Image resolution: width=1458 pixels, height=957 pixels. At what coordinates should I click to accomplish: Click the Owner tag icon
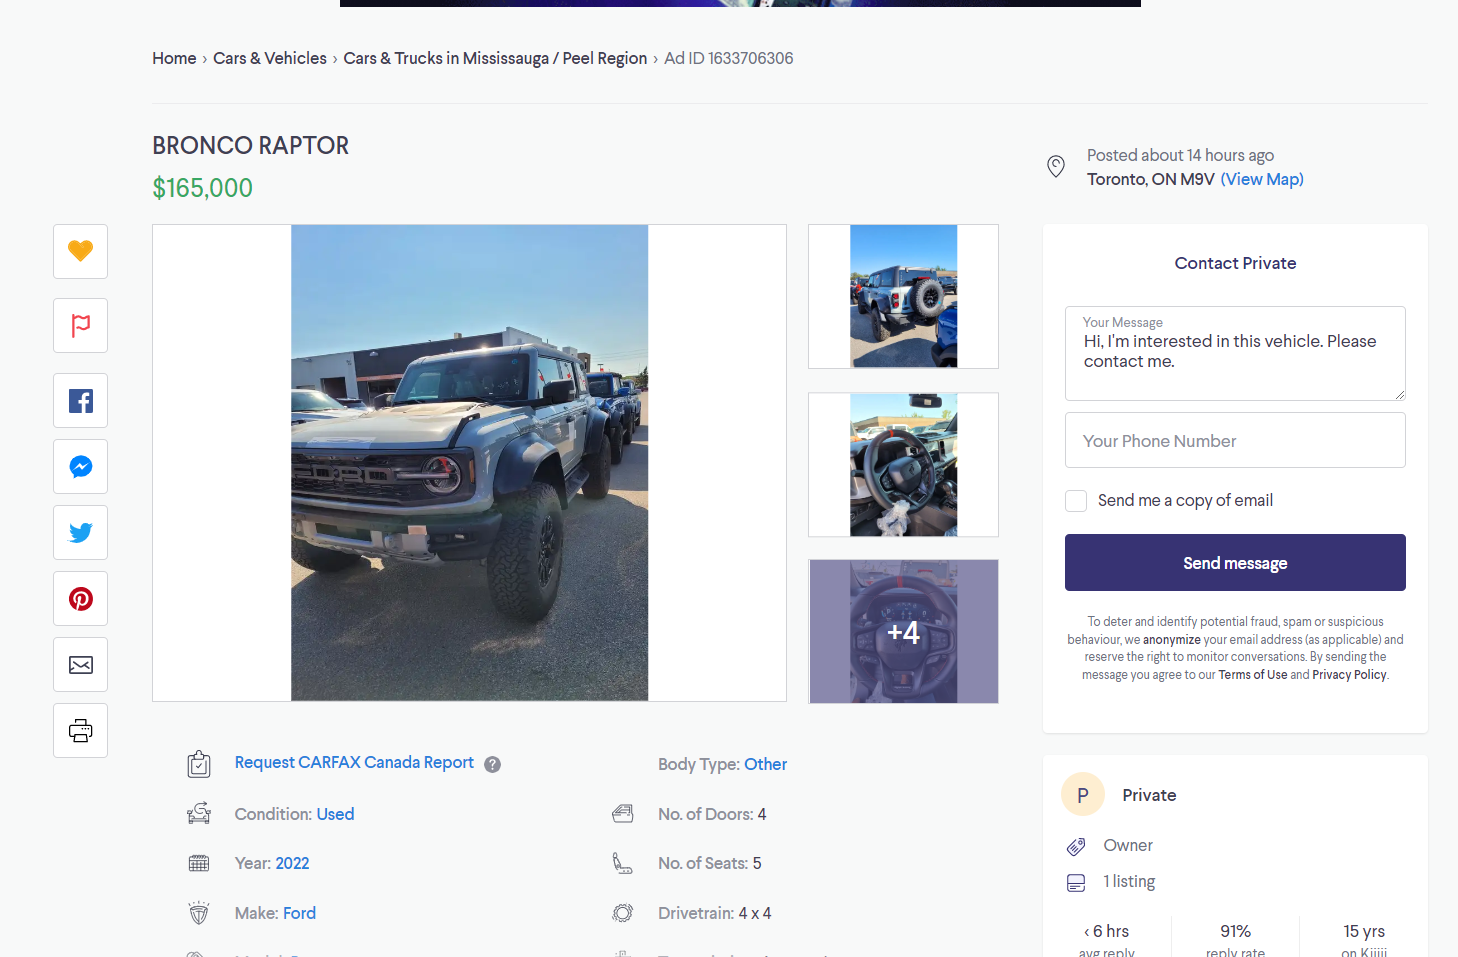click(x=1076, y=846)
